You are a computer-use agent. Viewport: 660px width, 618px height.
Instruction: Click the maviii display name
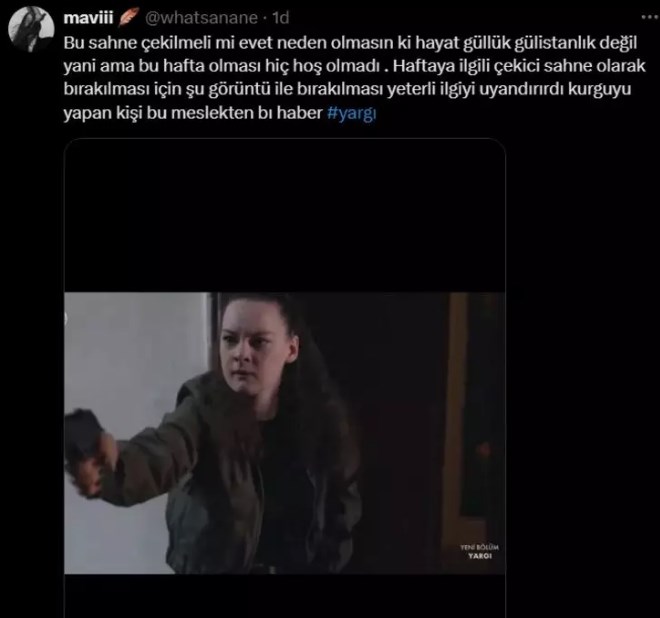pyautogui.click(x=88, y=18)
